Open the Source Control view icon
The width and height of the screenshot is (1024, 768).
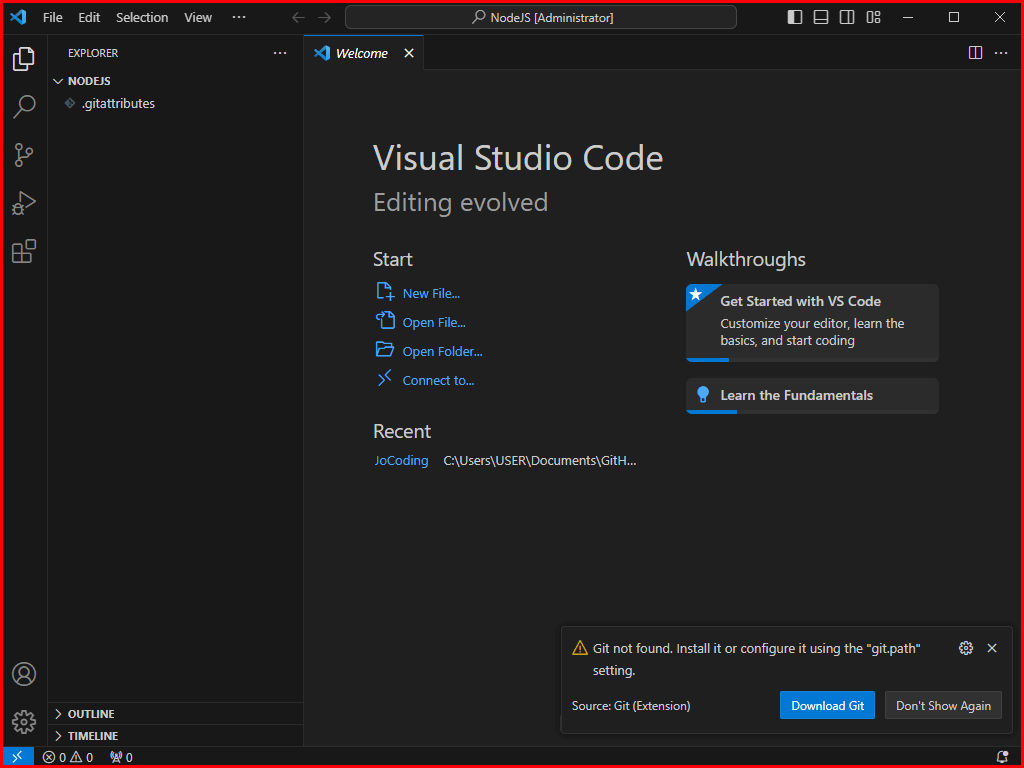24,155
